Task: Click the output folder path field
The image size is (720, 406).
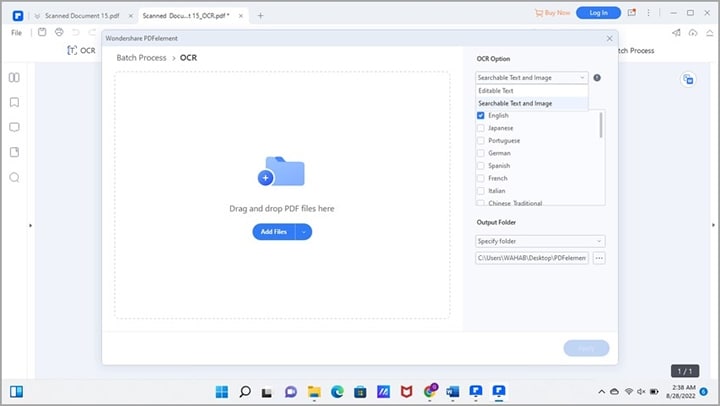Action: pyautogui.click(x=532, y=258)
